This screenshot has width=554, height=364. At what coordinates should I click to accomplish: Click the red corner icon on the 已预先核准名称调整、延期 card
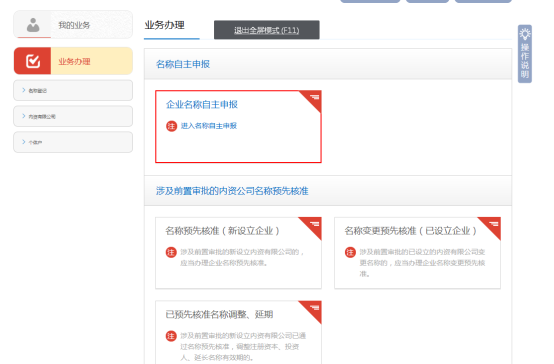pos(313,310)
